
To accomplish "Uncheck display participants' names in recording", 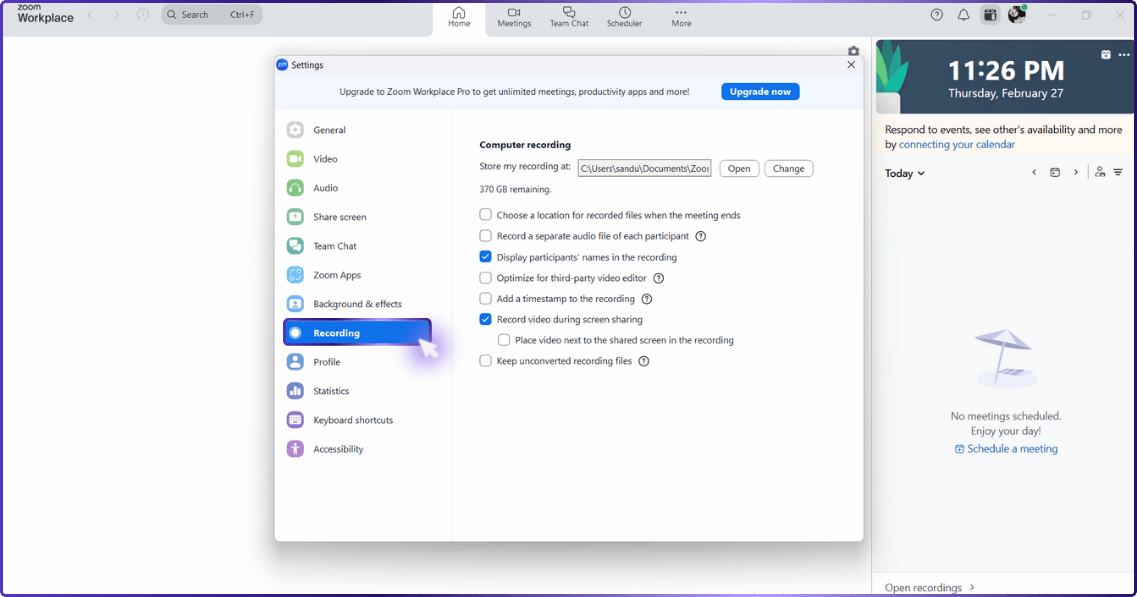I will coord(485,257).
